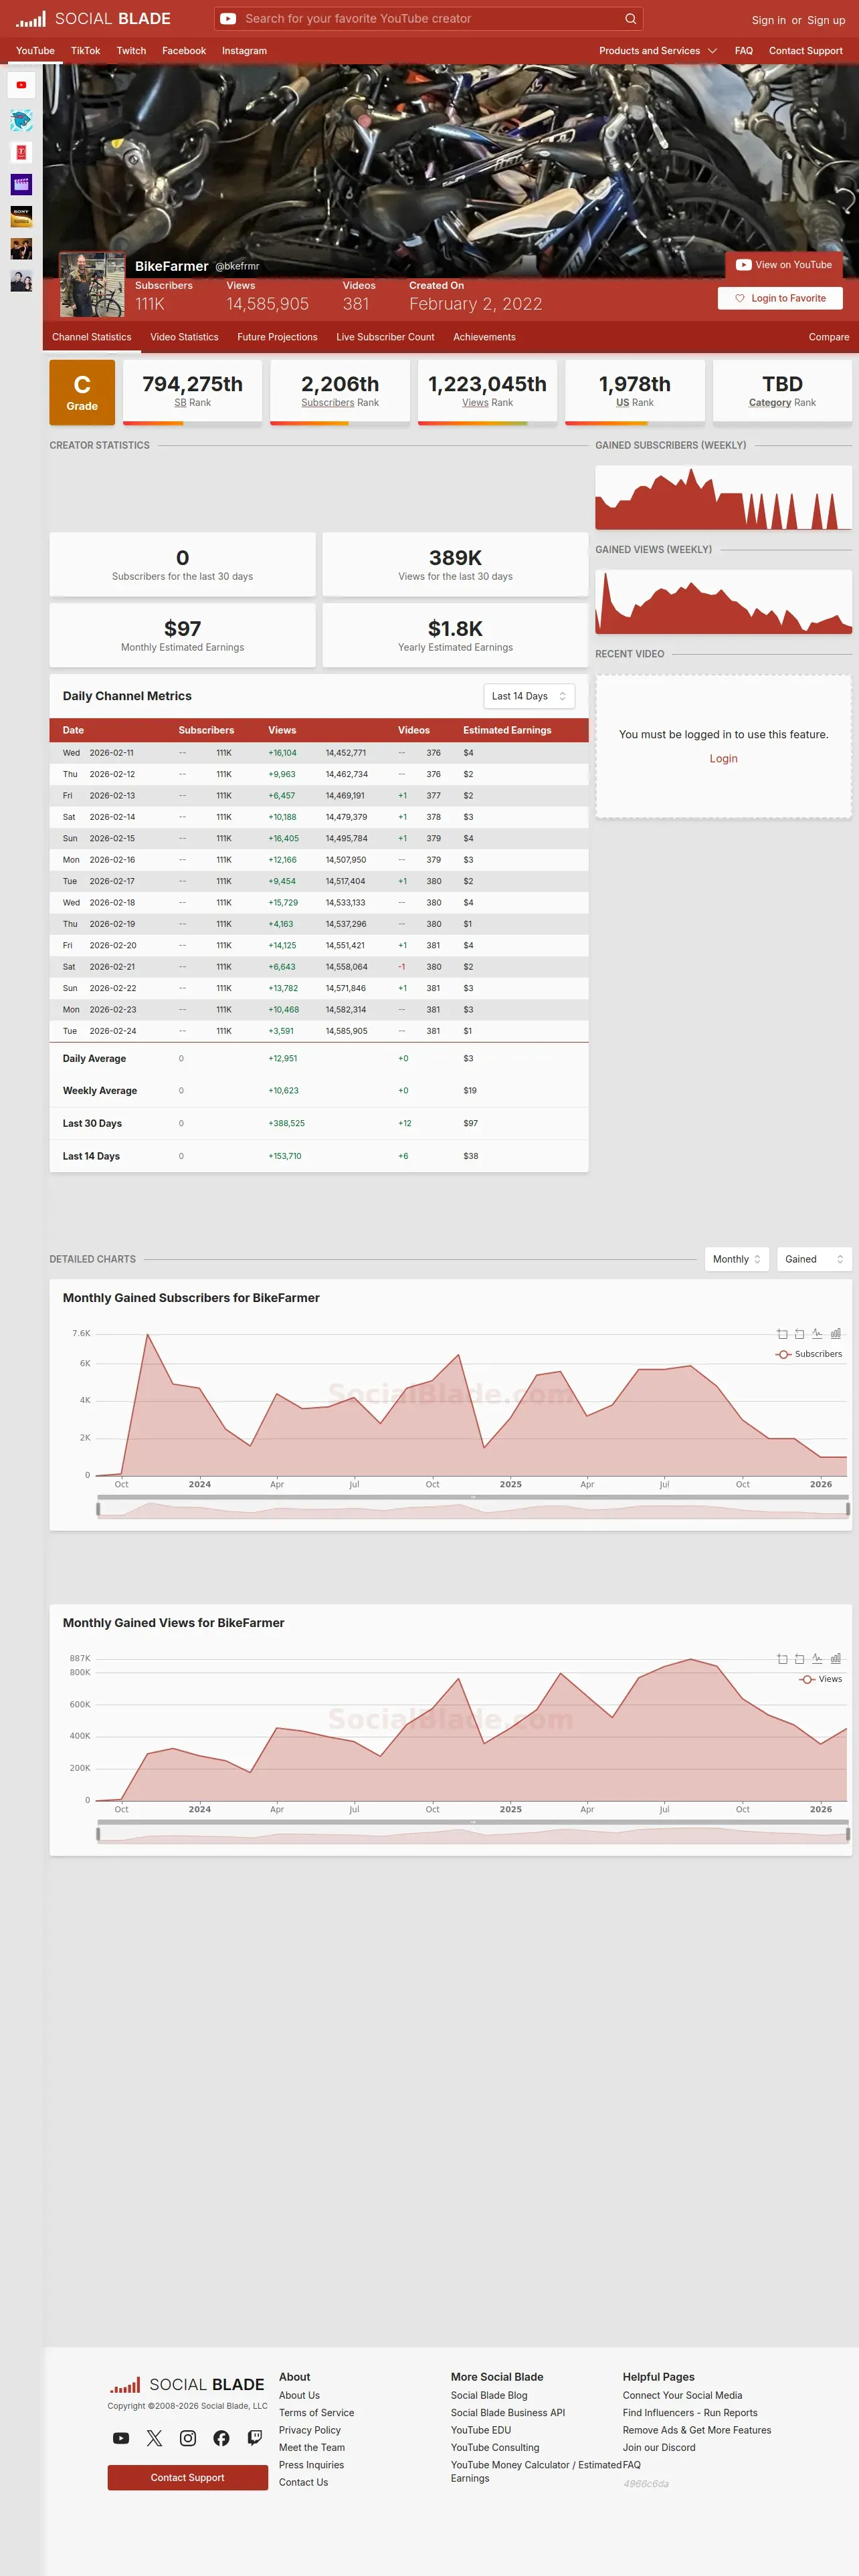Open the purple clapperboard channel avatar in sidebar

(x=21, y=184)
